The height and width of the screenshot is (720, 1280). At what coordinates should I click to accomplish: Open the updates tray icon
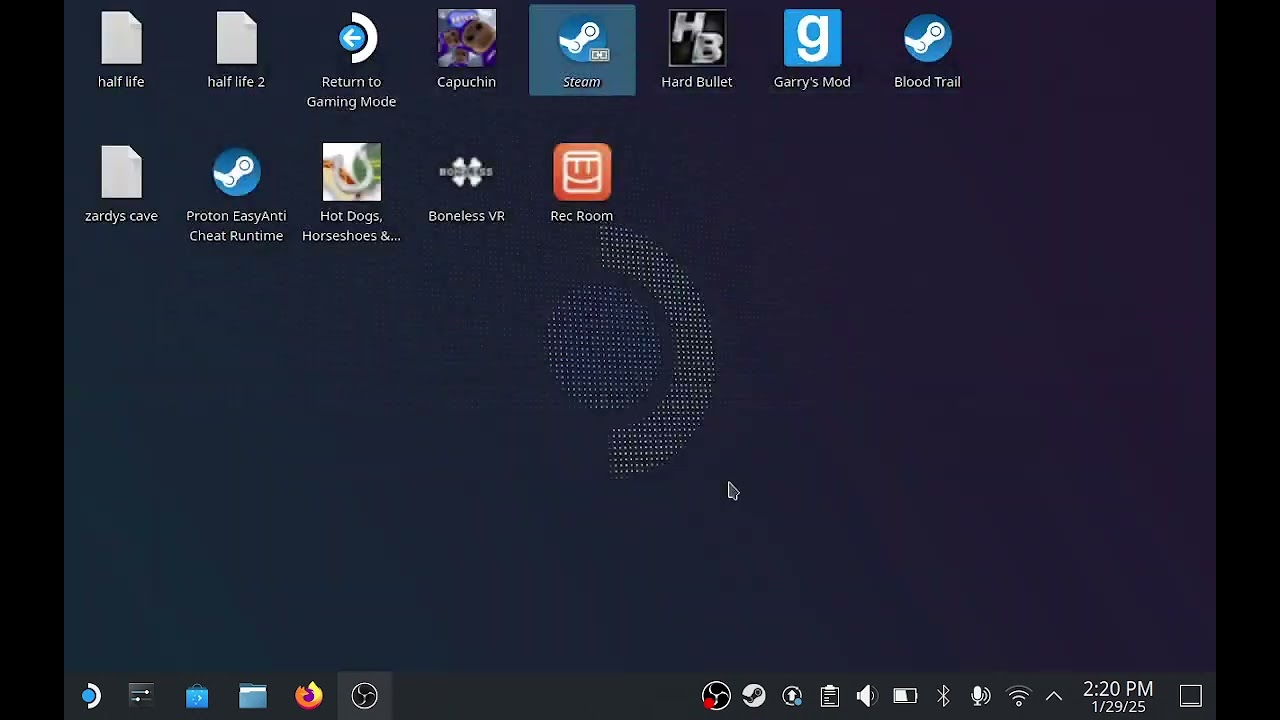point(792,696)
